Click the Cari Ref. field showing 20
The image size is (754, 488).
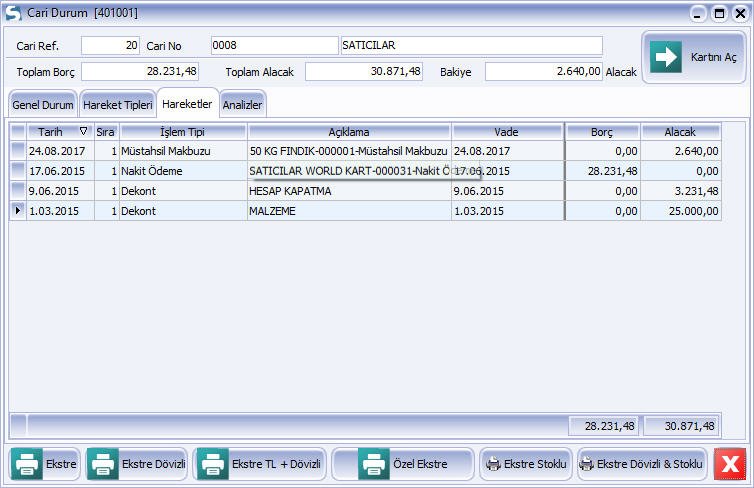coord(110,46)
